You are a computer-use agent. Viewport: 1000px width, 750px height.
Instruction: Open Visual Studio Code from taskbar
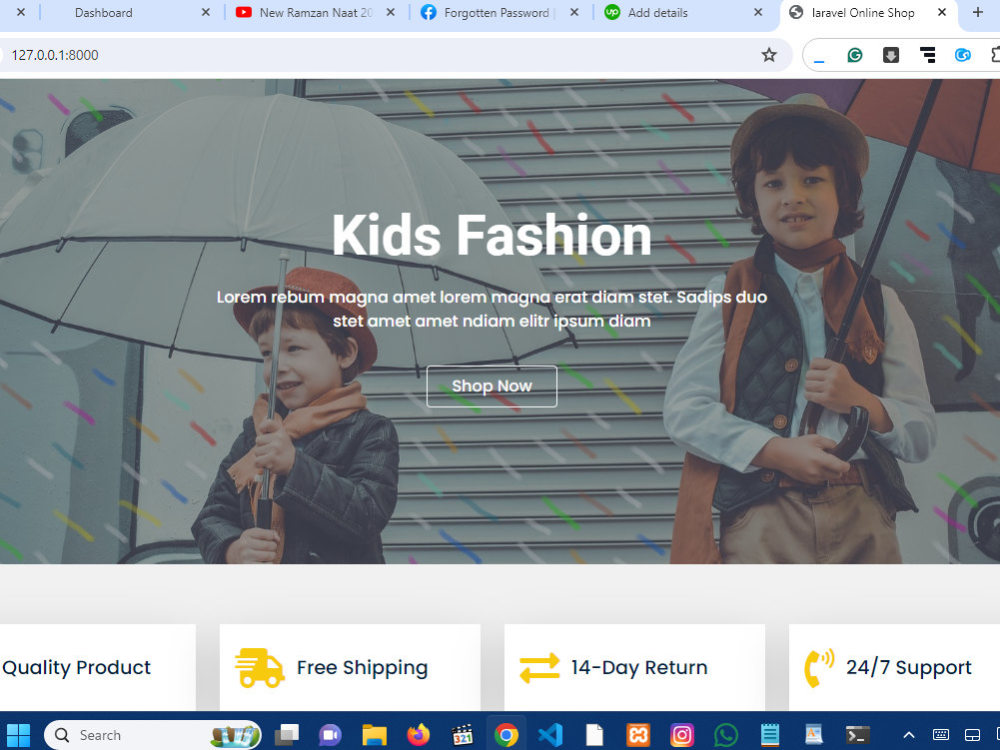coord(550,735)
